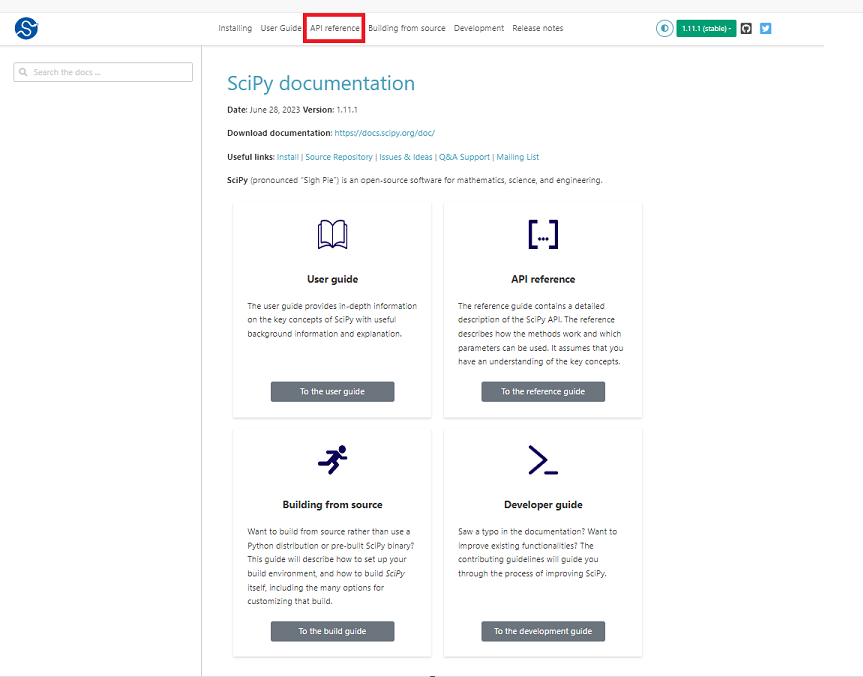Open the API reference nav item
The height and width of the screenshot is (677, 863).
click(335, 28)
